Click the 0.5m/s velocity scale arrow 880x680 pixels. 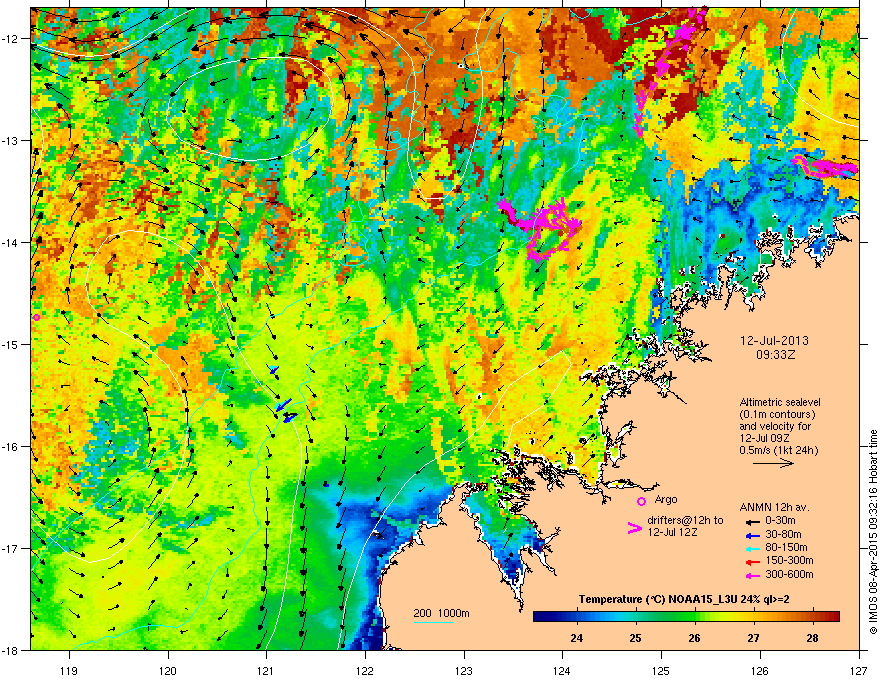[773, 464]
